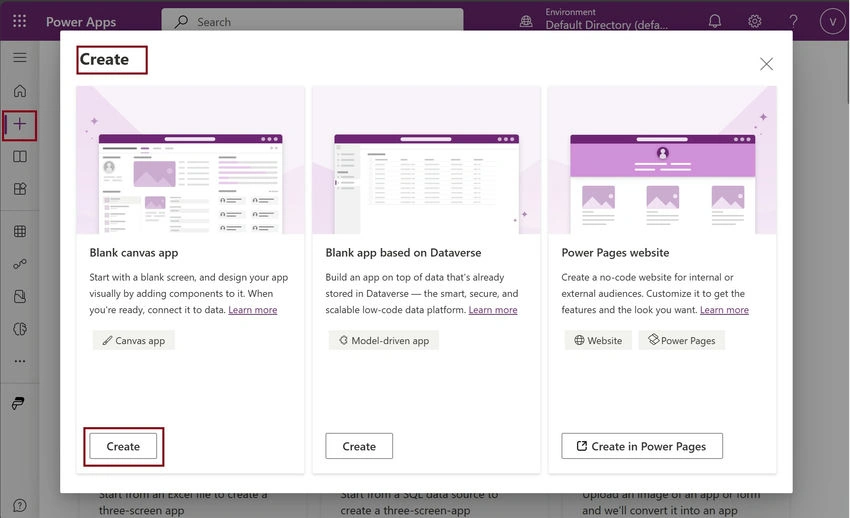Click the Power Pages website preview image
The width and height of the screenshot is (850, 518).
point(662,160)
